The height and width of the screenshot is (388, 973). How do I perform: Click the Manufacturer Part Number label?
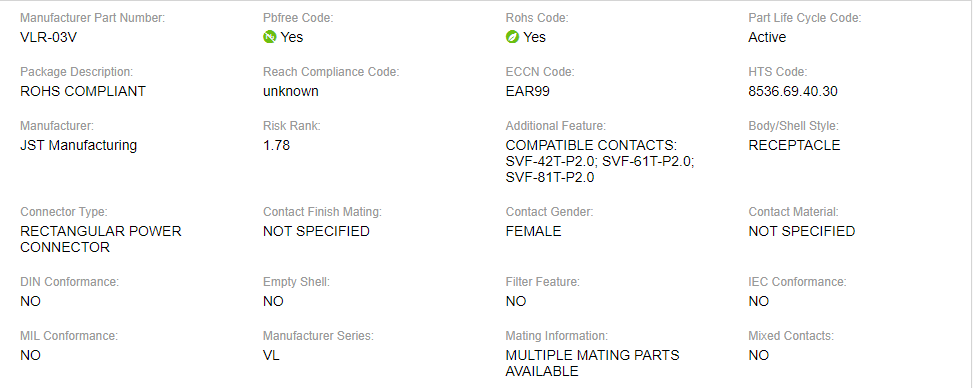pyautogui.click(x=92, y=18)
